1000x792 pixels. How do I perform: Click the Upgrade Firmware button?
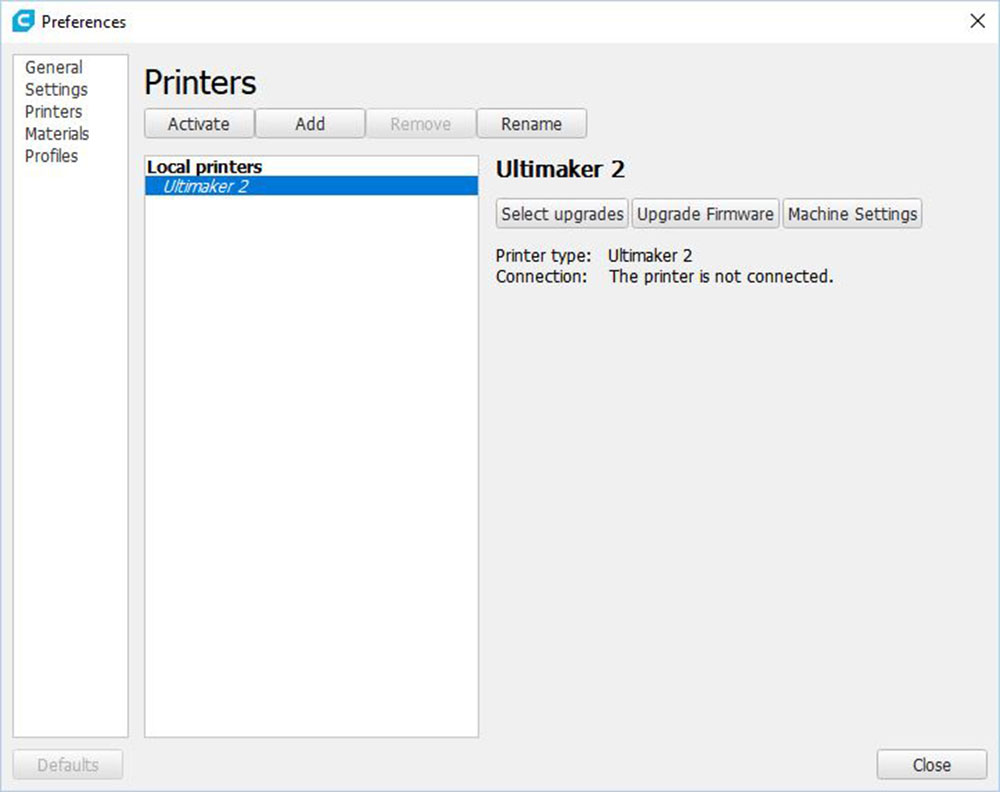click(x=705, y=214)
